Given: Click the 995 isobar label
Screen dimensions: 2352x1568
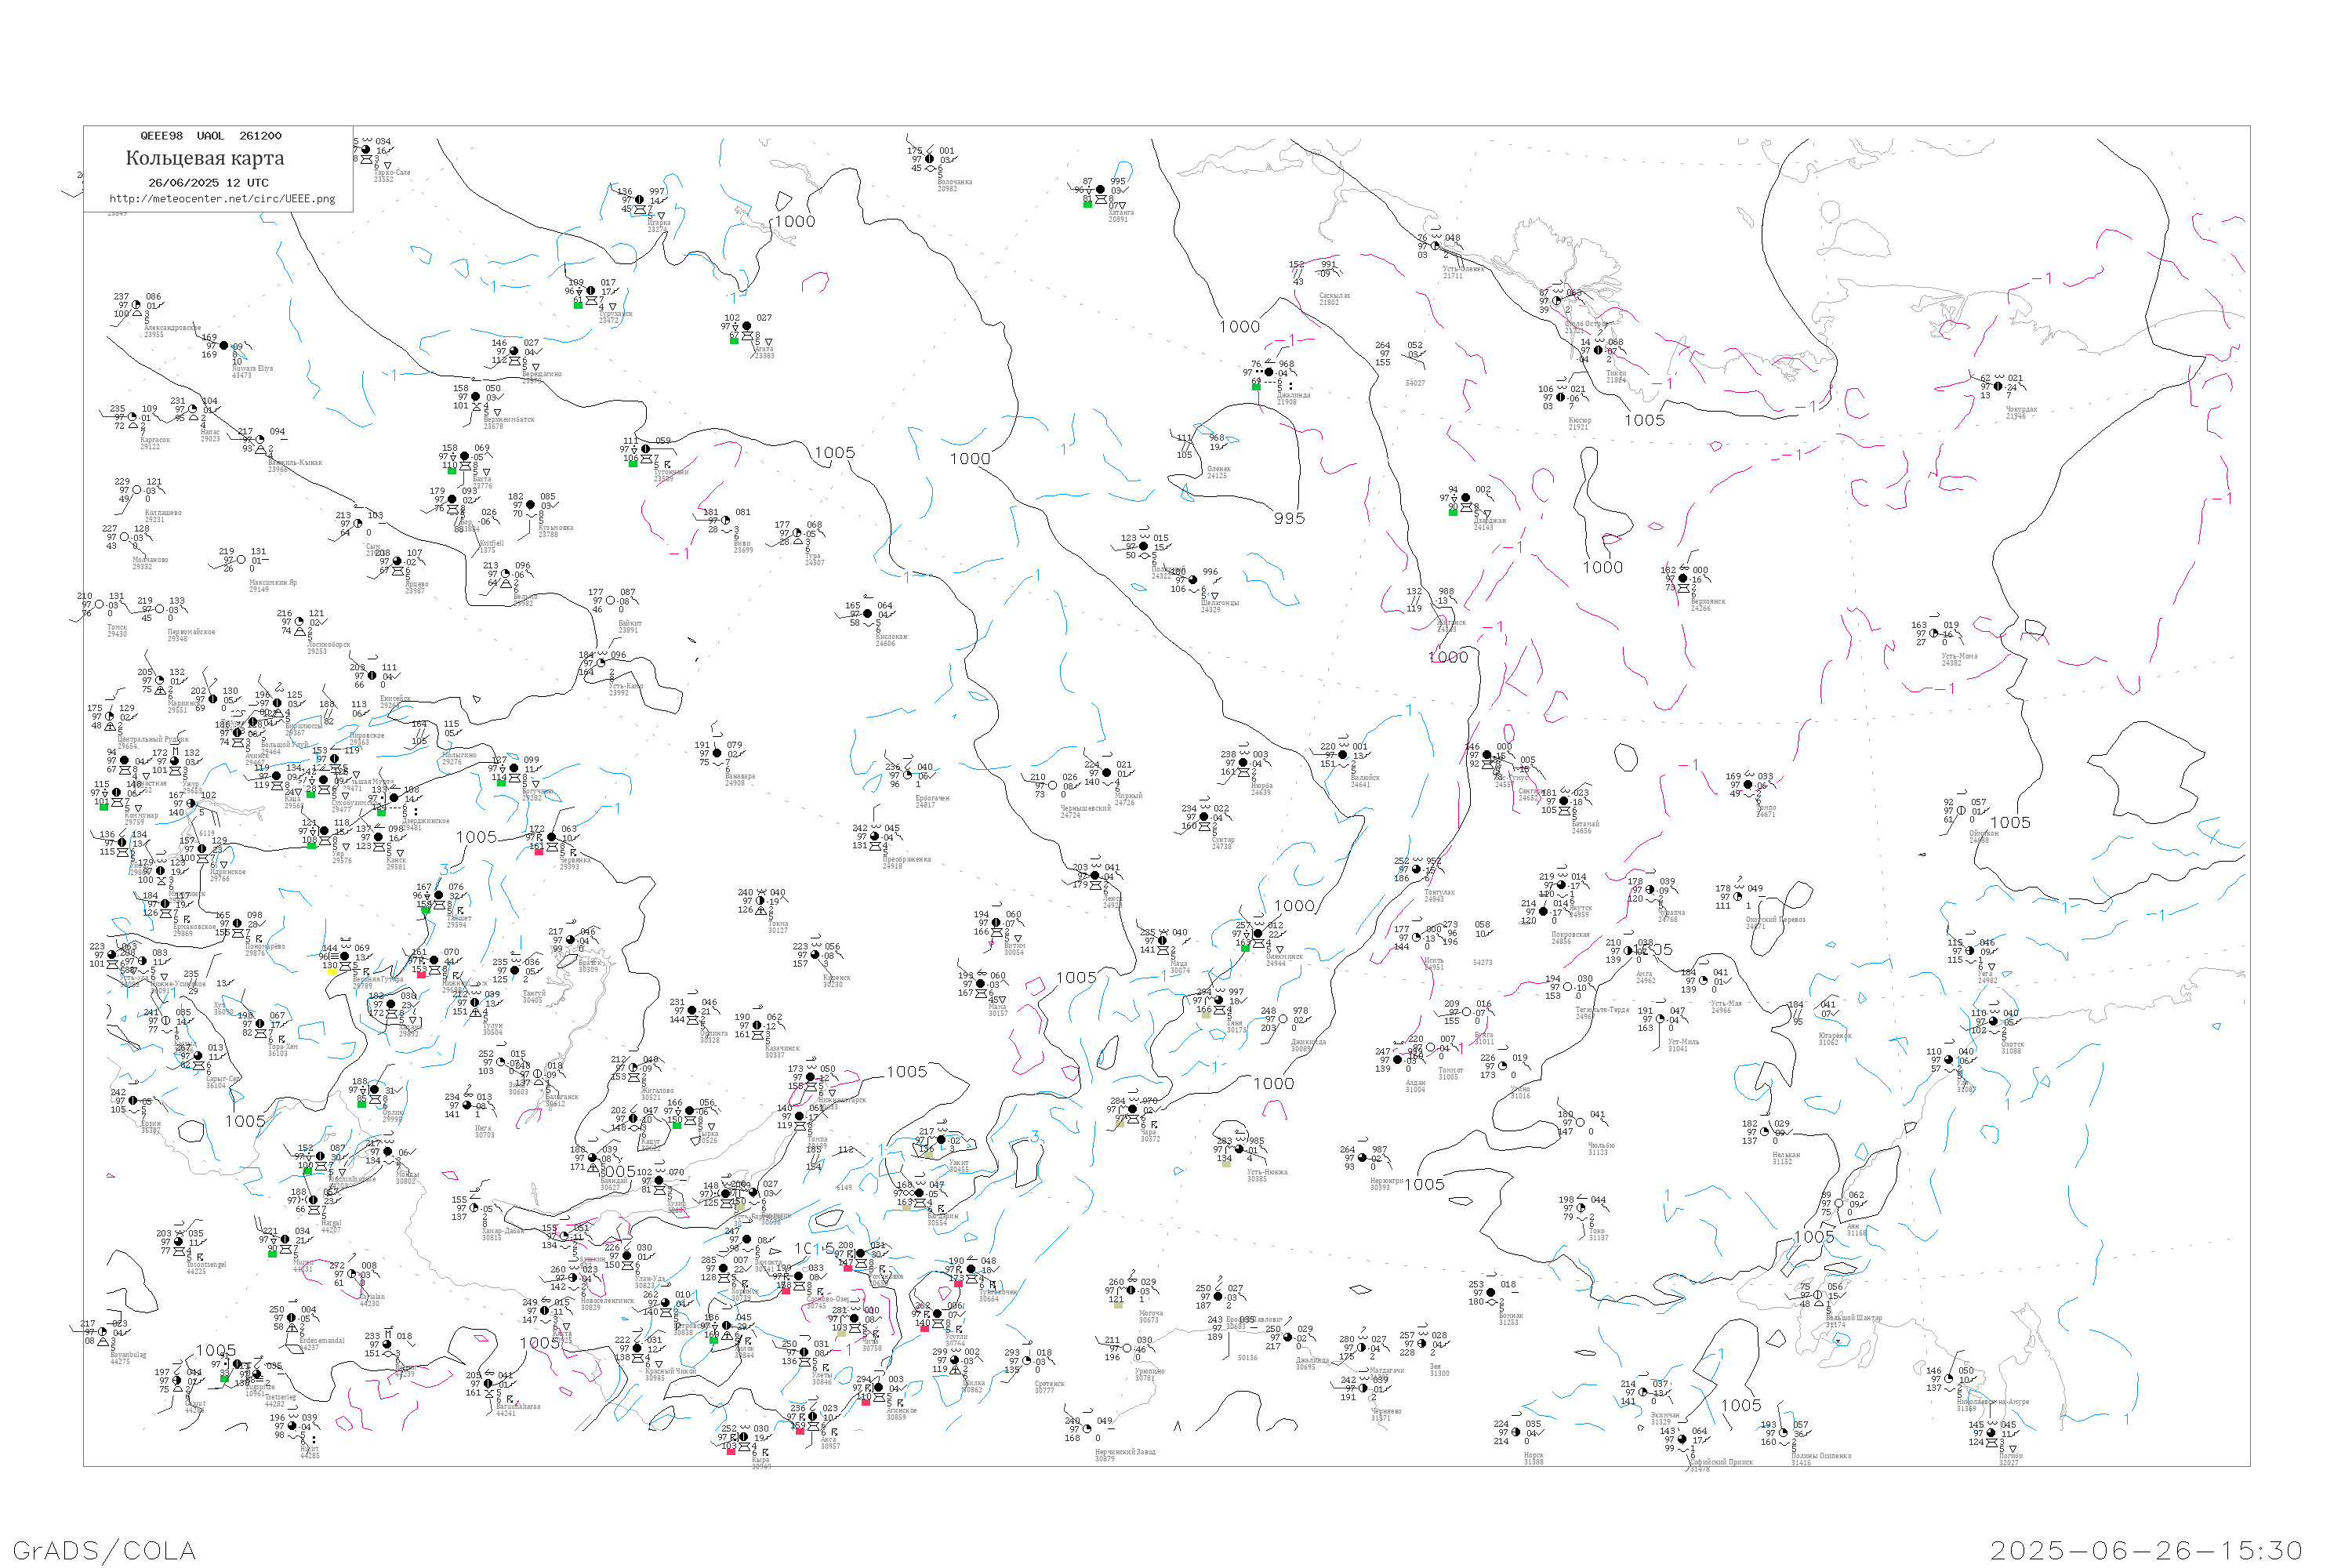Looking at the screenshot, I should 1290,518.
